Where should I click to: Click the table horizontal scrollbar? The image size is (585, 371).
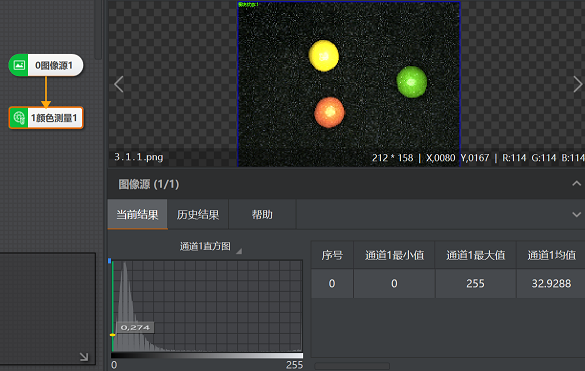(x=352, y=366)
